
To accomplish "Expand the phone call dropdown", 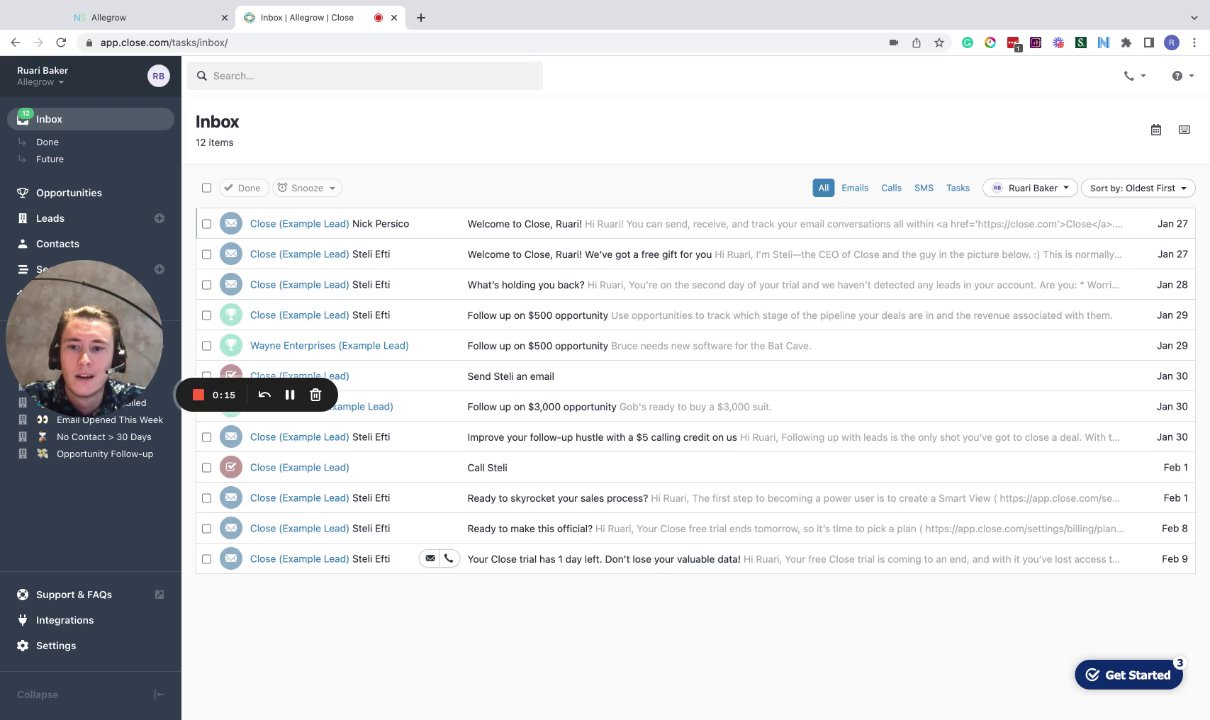I will point(1135,76).
